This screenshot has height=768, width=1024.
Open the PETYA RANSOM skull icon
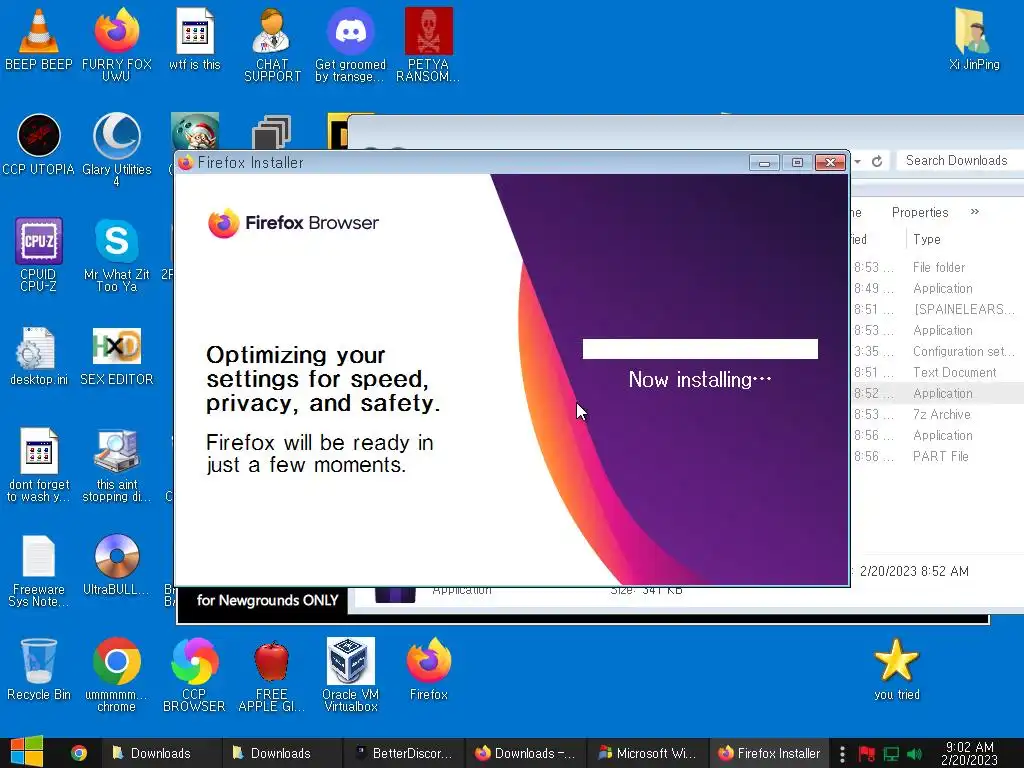click(428, 44)
